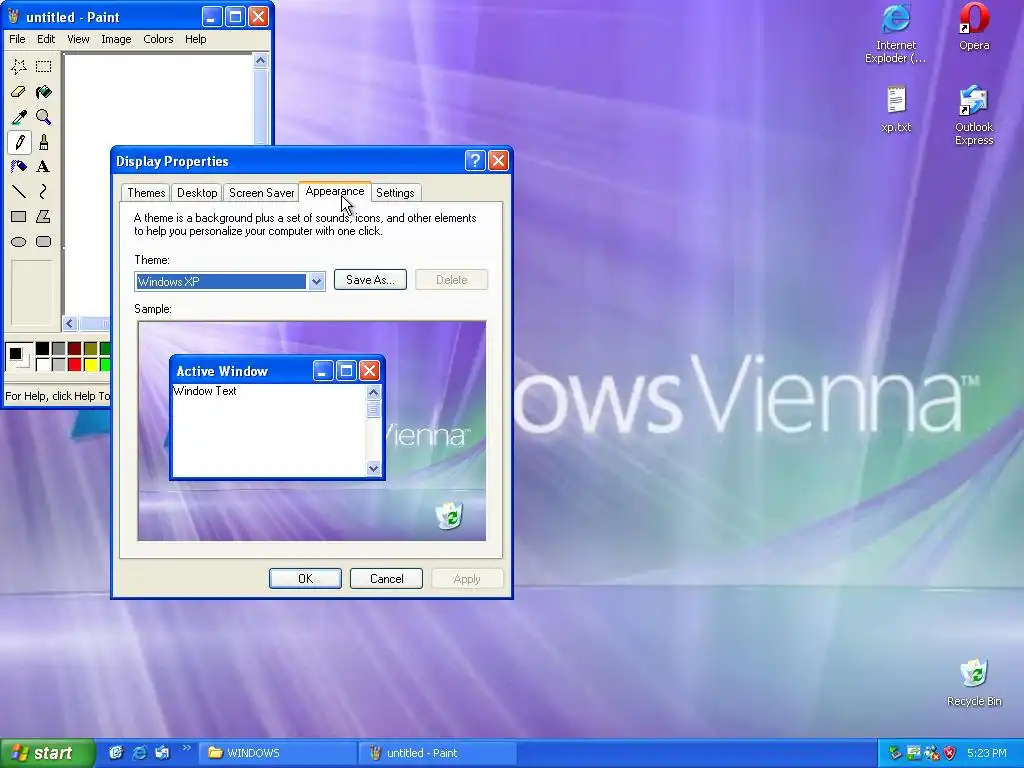Open Paint's Help menu
The width and height of the screenshot is (1024, 768).
tap(195, 39)
